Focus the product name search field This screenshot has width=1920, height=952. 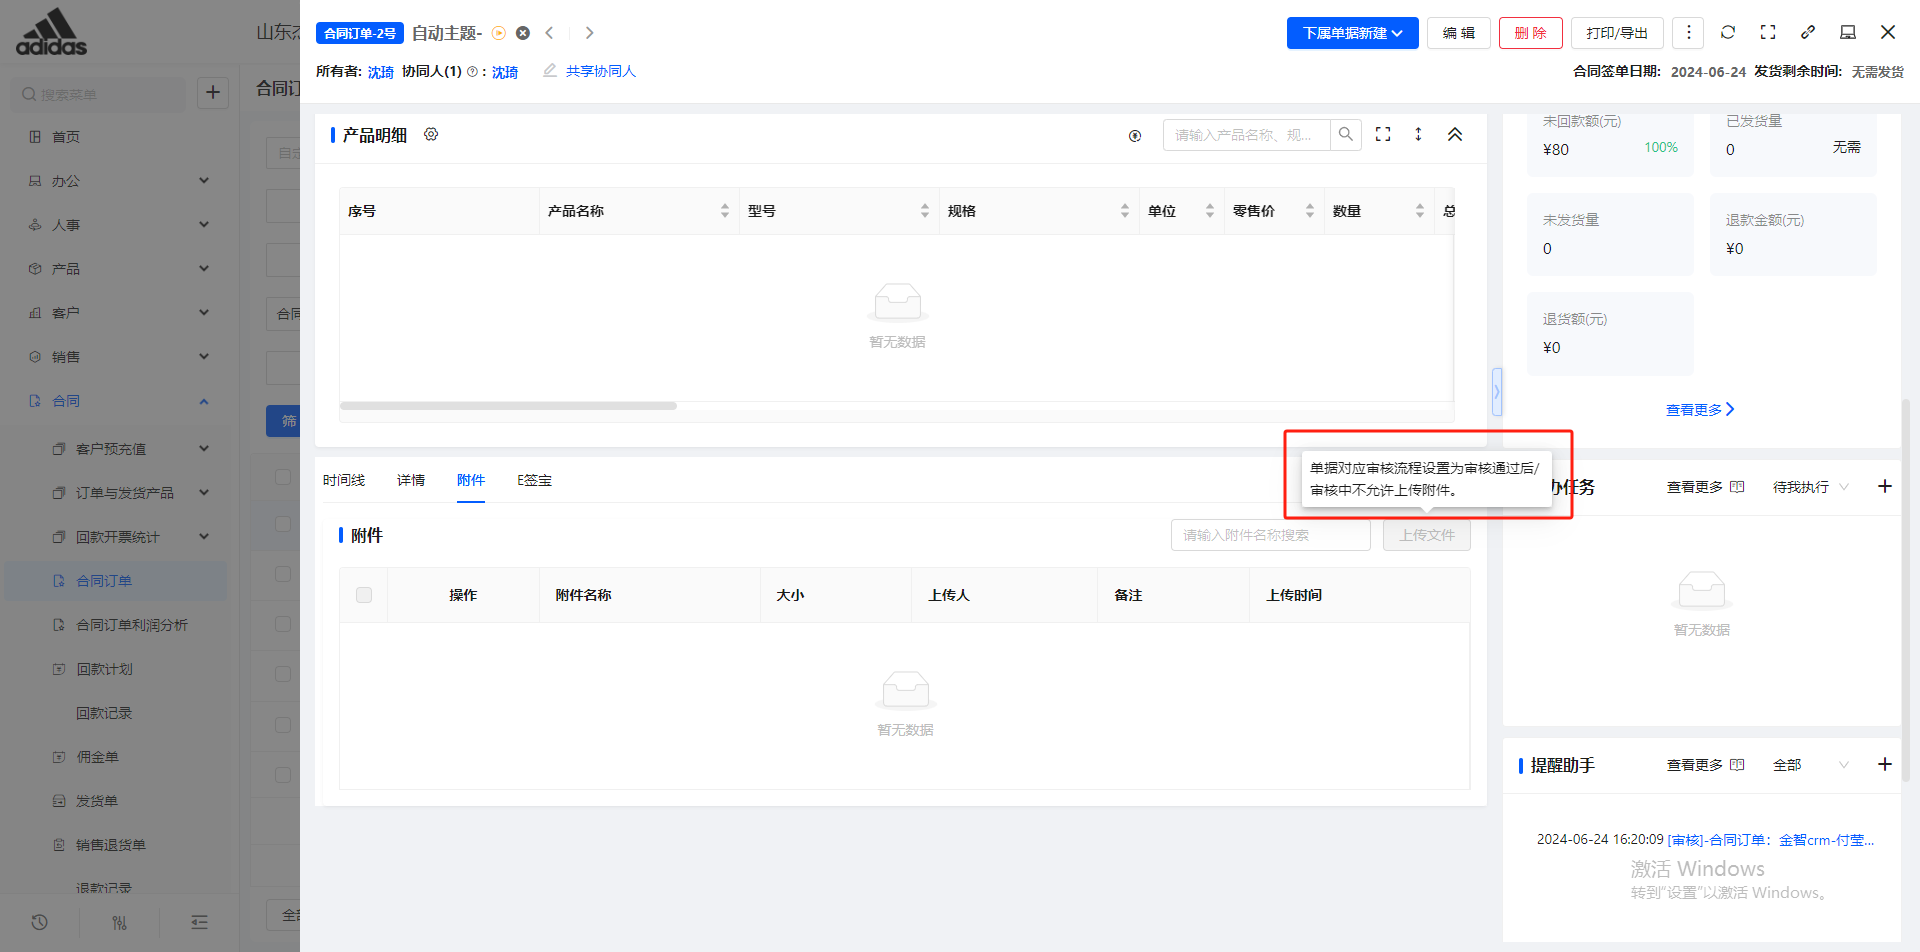(x=1247, y=134)
